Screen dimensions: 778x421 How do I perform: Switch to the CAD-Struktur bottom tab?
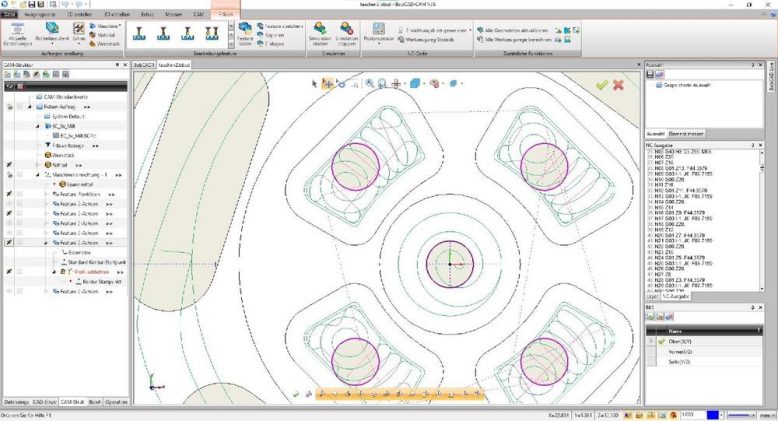tap(42, 401)
